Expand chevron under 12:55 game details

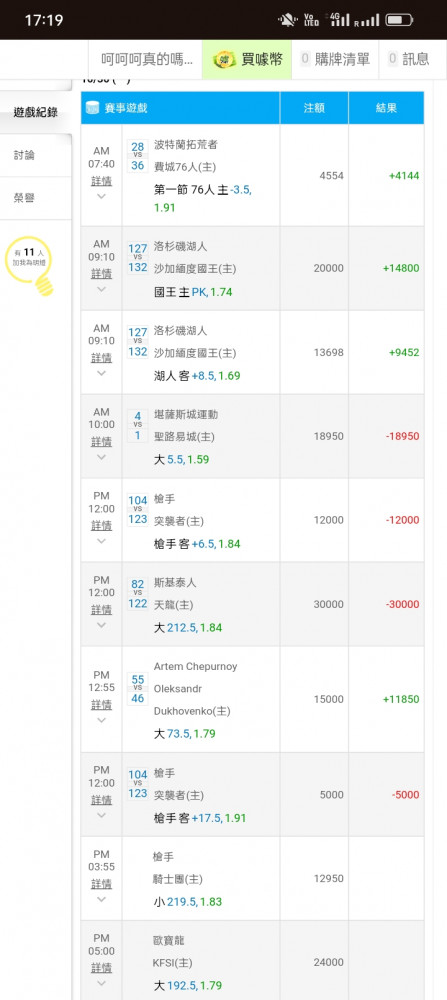[101, 720]
